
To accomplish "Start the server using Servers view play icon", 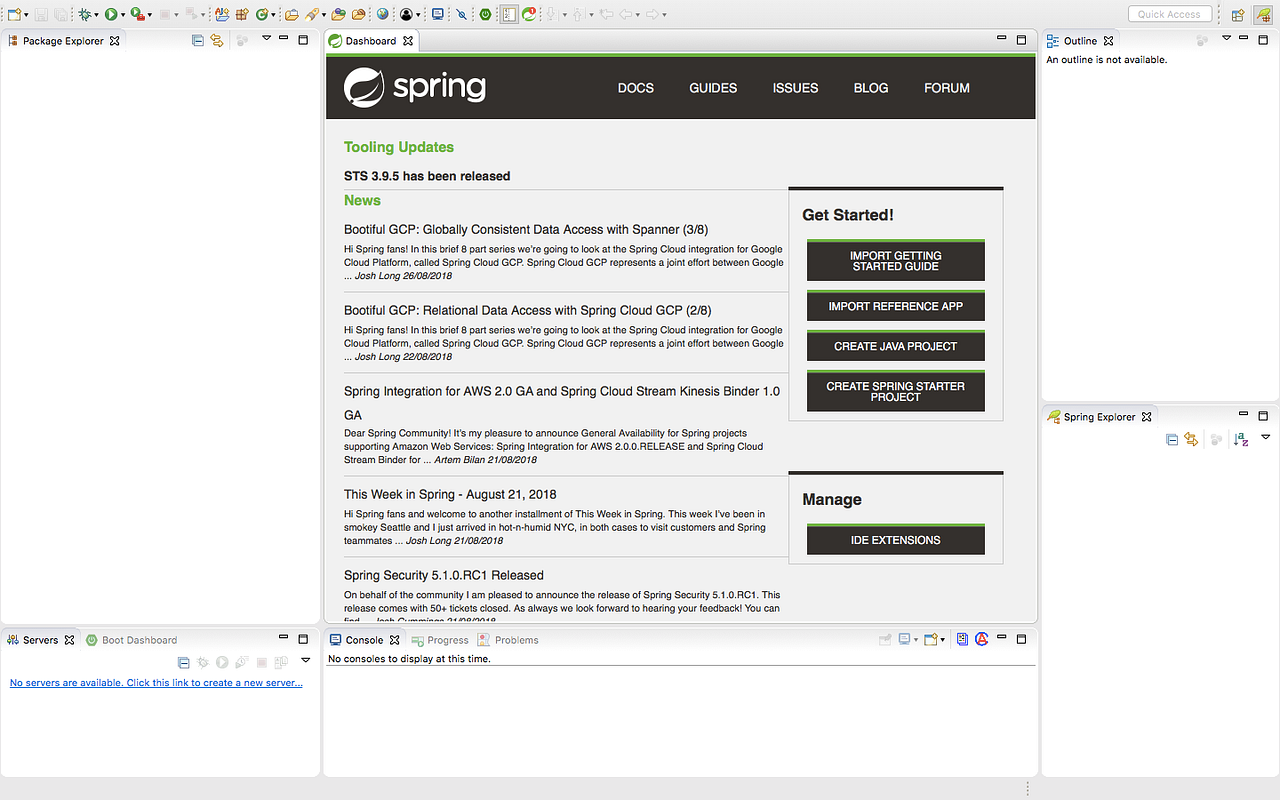I will (x=221, y=662).
